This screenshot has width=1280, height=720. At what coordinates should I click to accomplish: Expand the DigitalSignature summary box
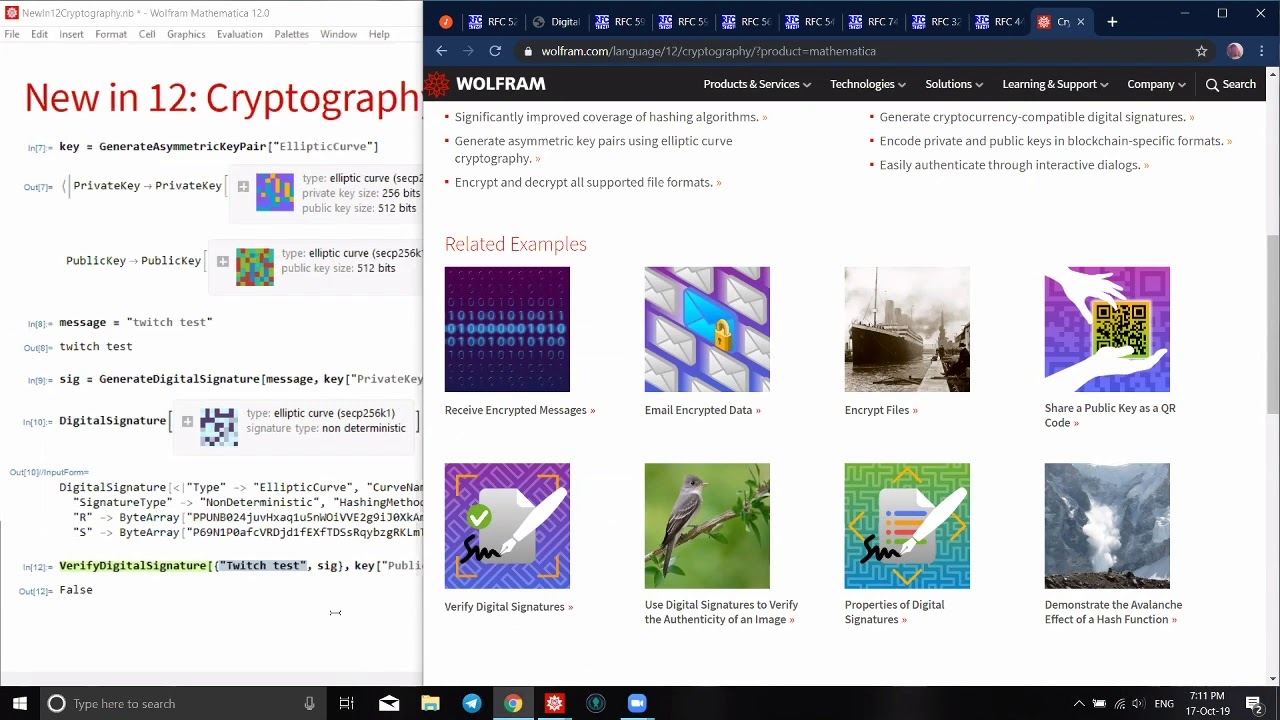tap(187, 422)
